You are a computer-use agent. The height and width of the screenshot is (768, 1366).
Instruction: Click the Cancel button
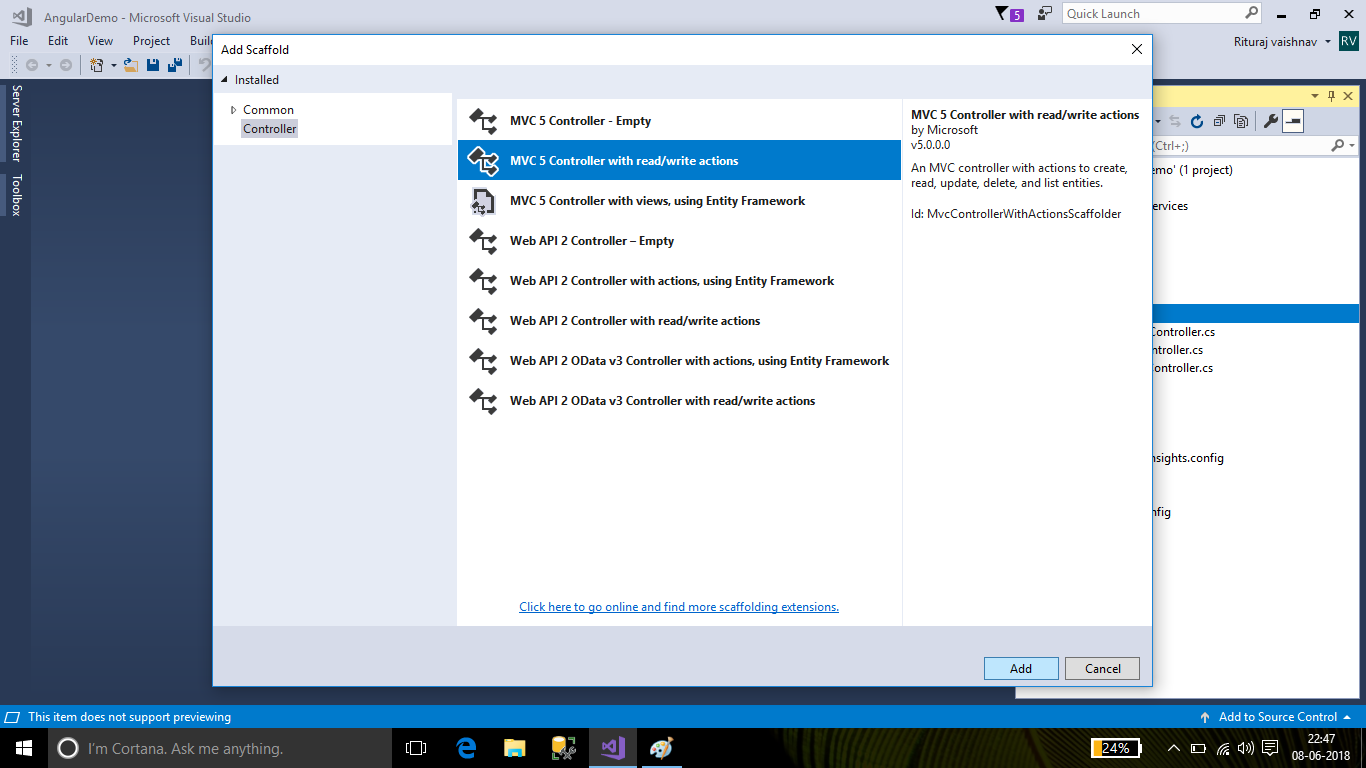[1103, 669]
